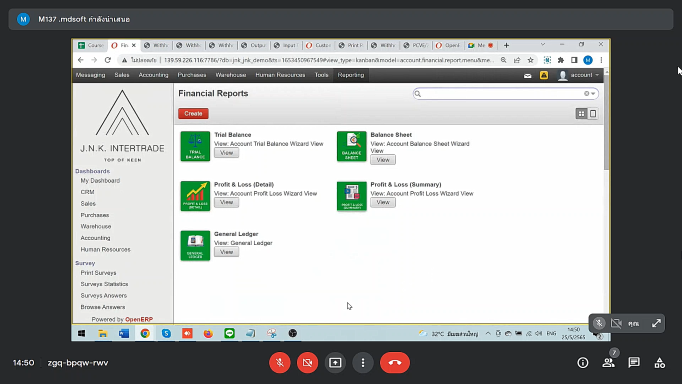
Task: Click View under Balance Sheet
Action: pos(383,160)
